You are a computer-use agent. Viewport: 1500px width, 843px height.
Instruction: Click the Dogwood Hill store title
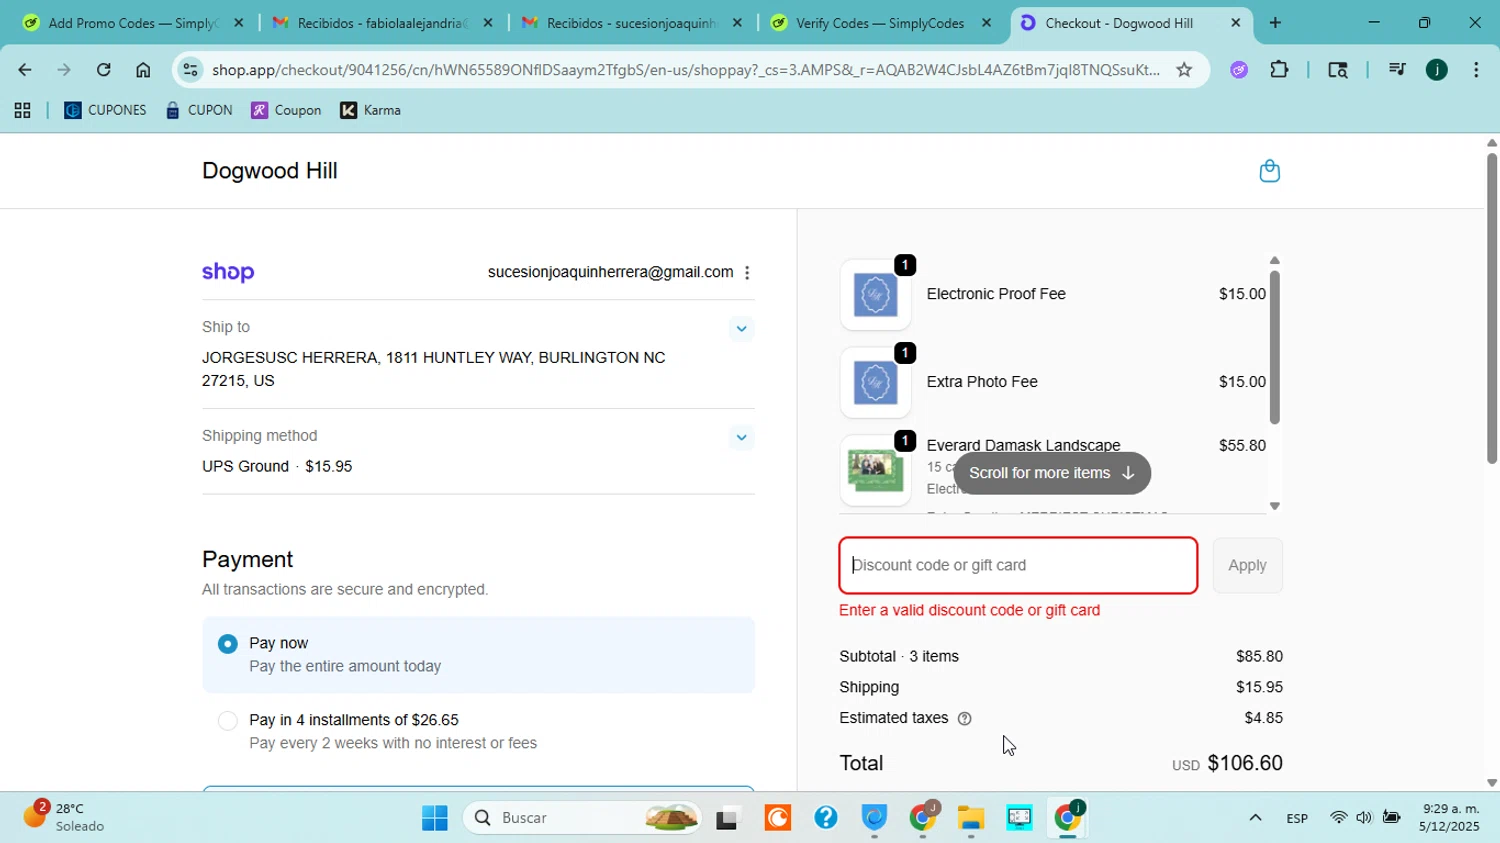270,171
